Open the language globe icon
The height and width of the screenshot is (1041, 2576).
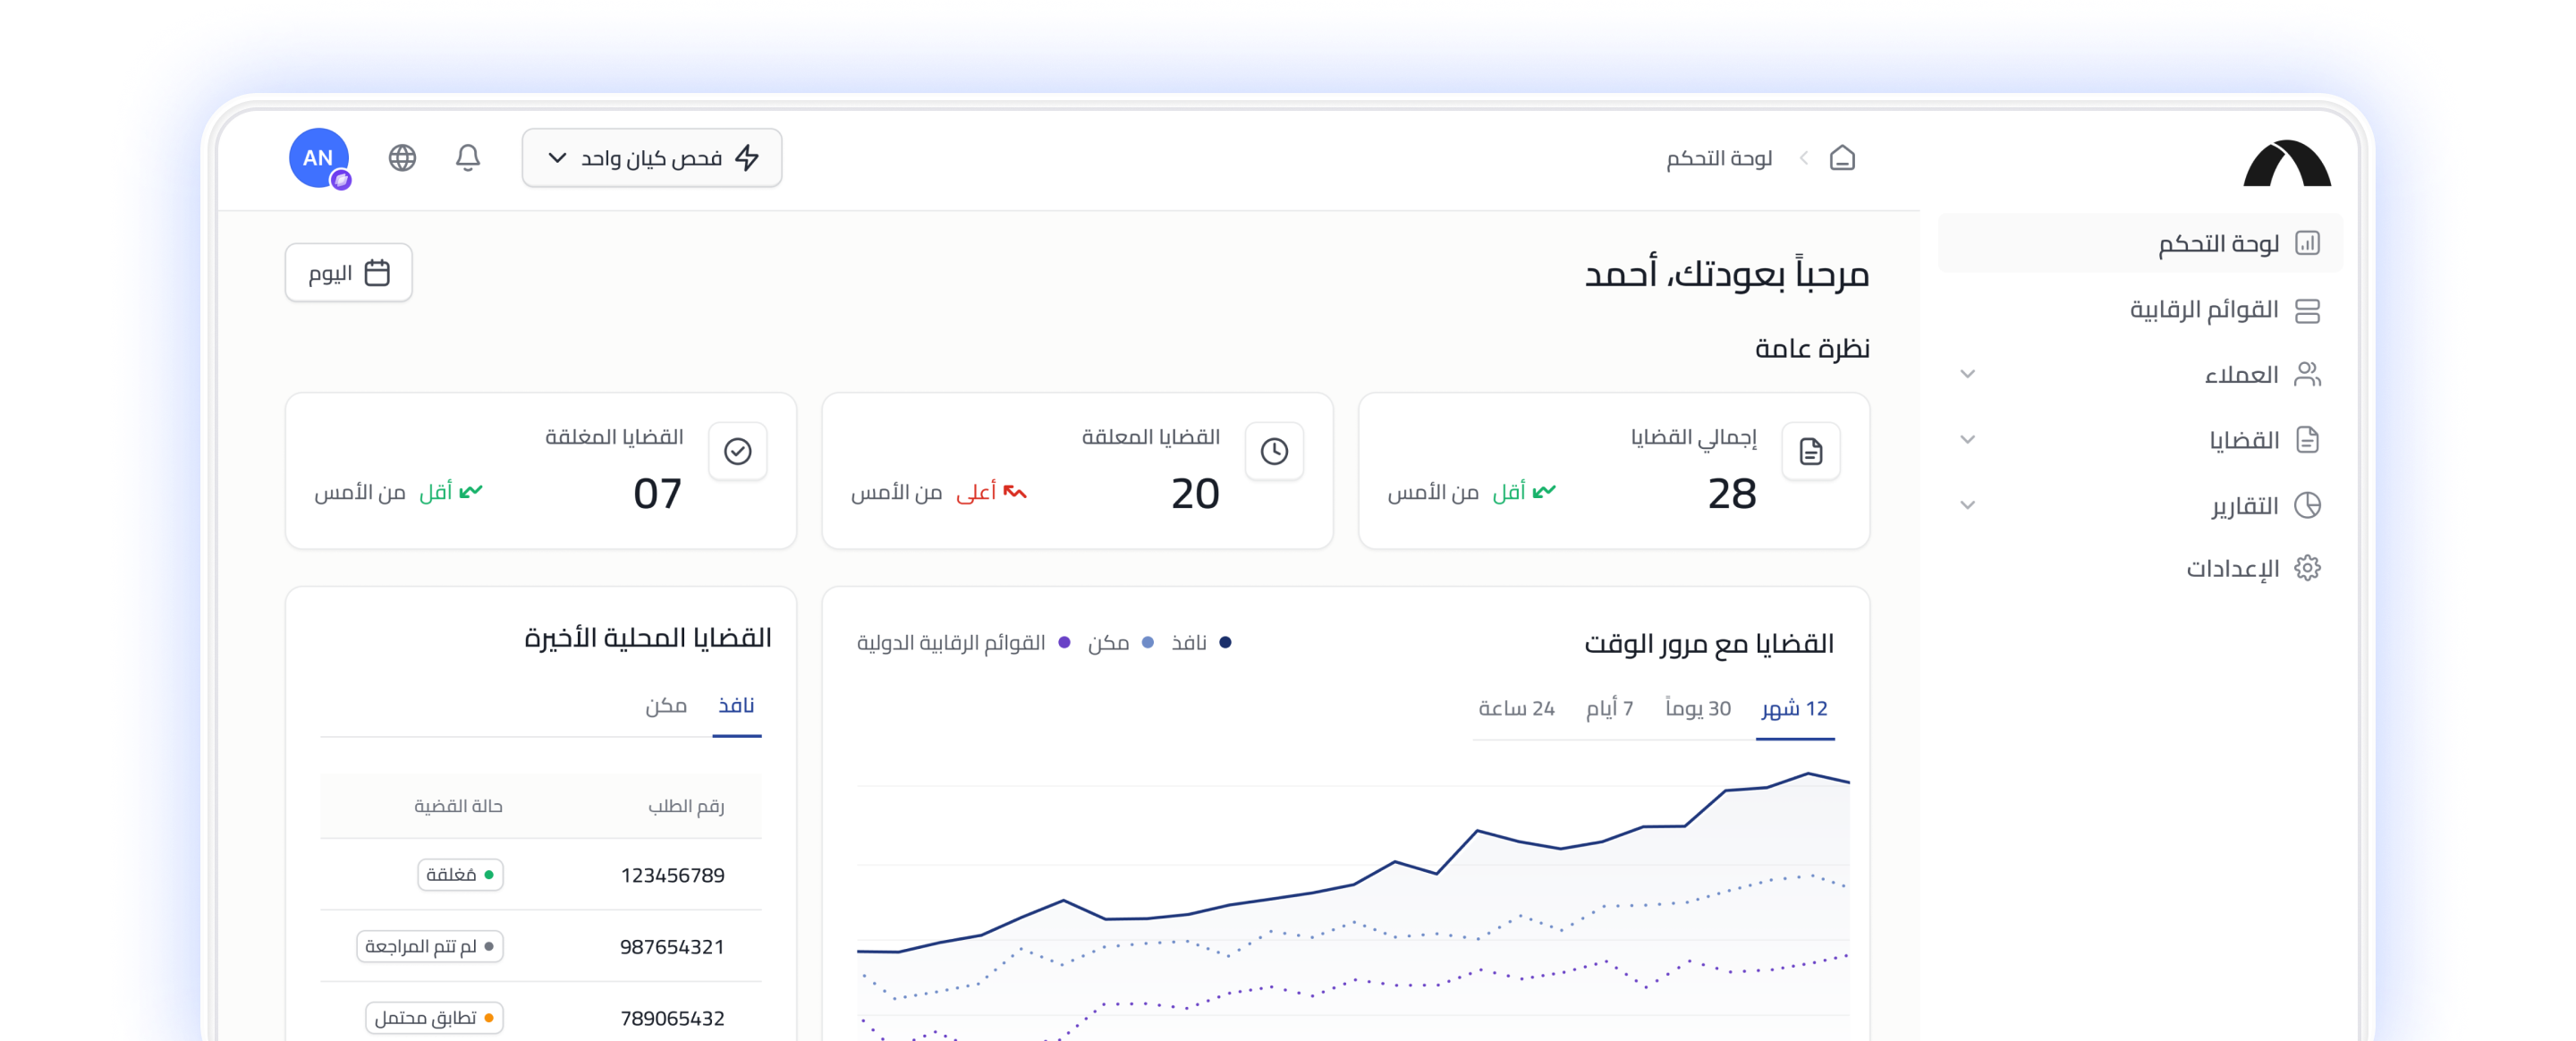(402, 158)
